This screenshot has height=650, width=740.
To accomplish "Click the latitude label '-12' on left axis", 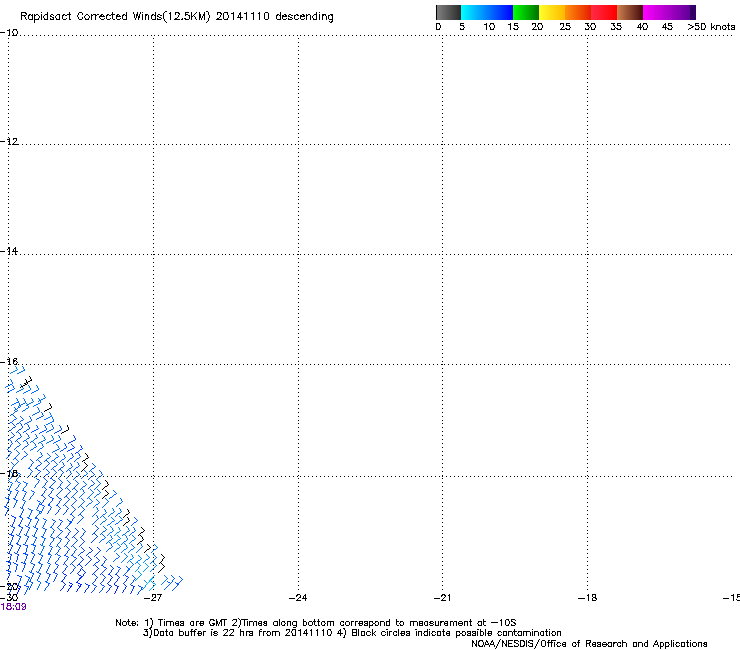I will 9,142.
